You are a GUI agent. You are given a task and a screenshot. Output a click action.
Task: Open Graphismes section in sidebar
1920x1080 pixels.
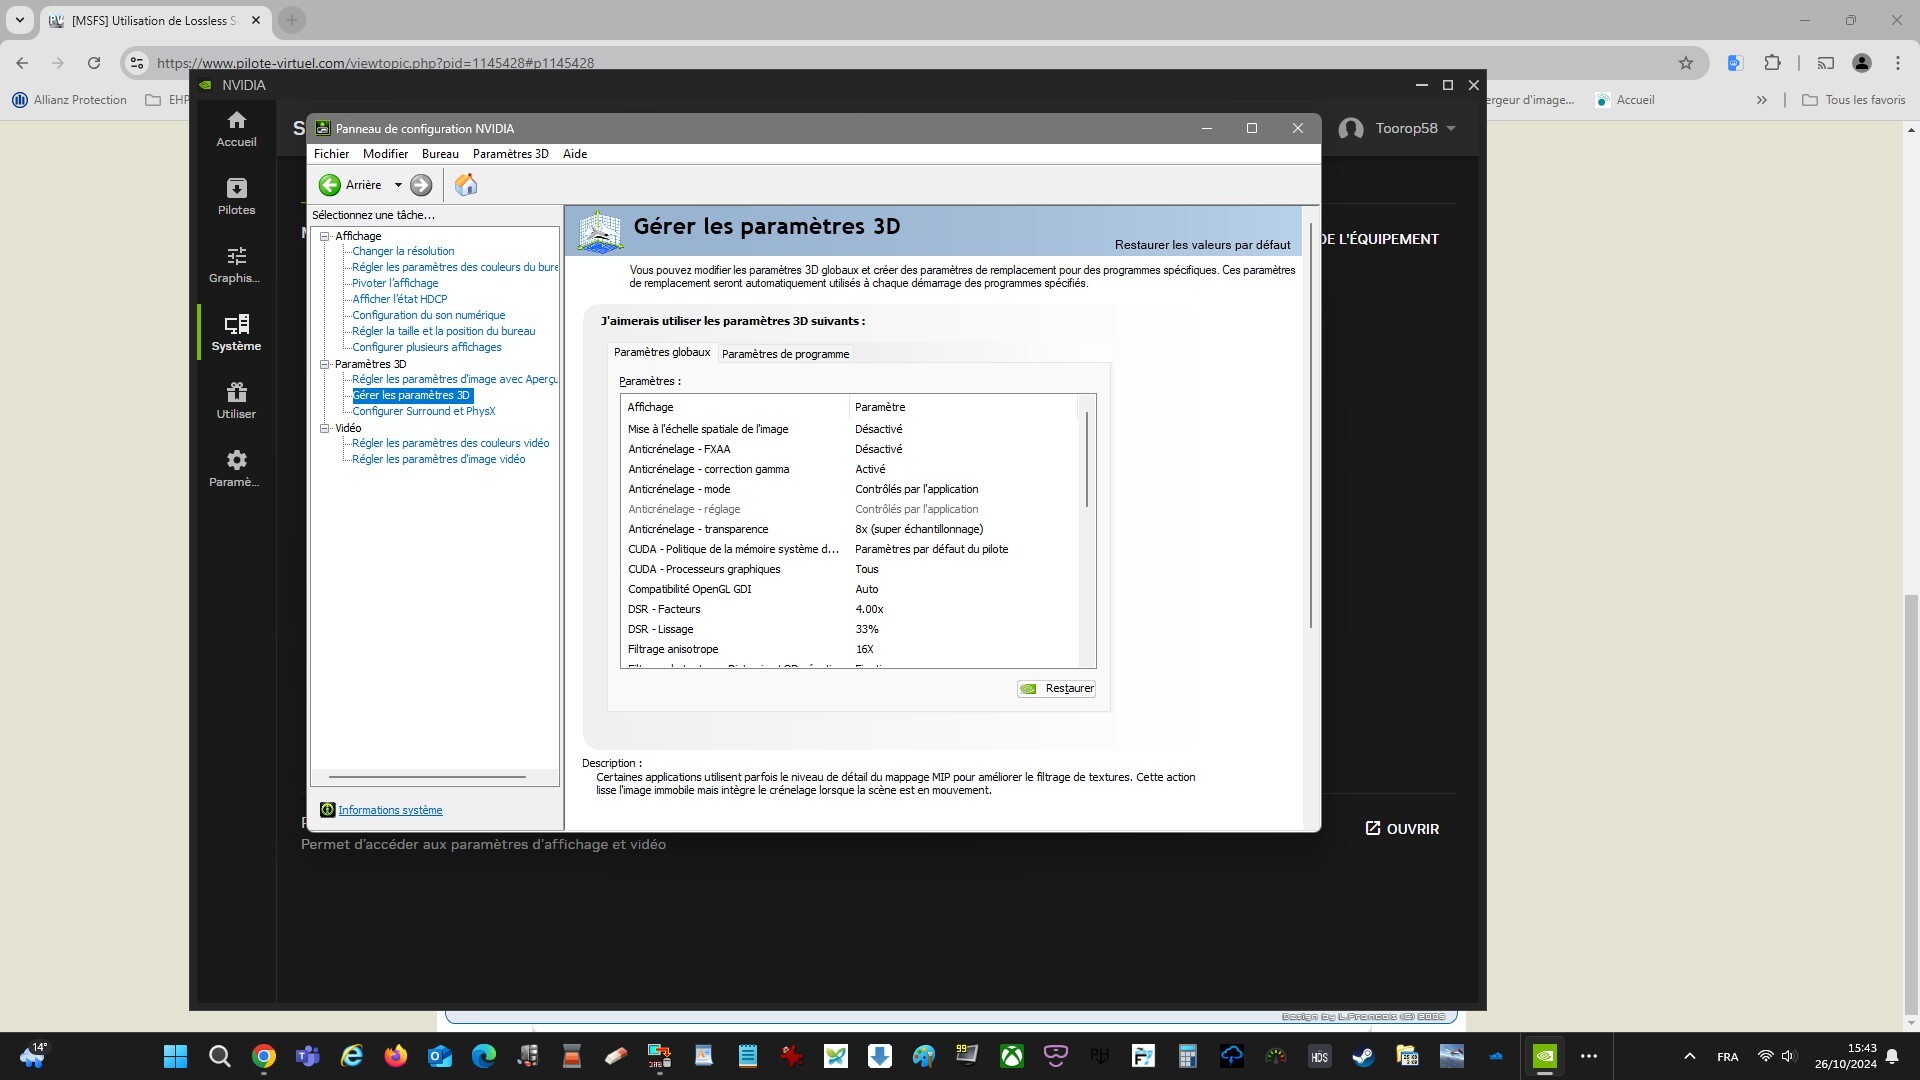tap(236, 265)
